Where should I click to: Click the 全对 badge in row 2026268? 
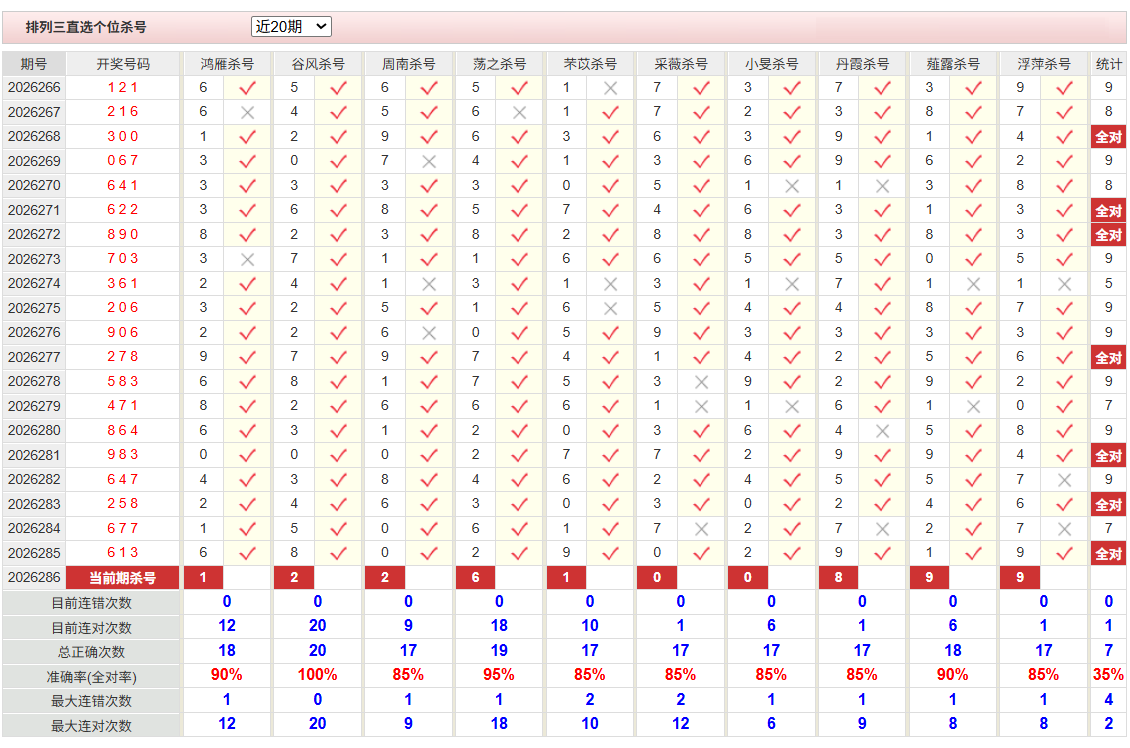(x=1108, y=137)
